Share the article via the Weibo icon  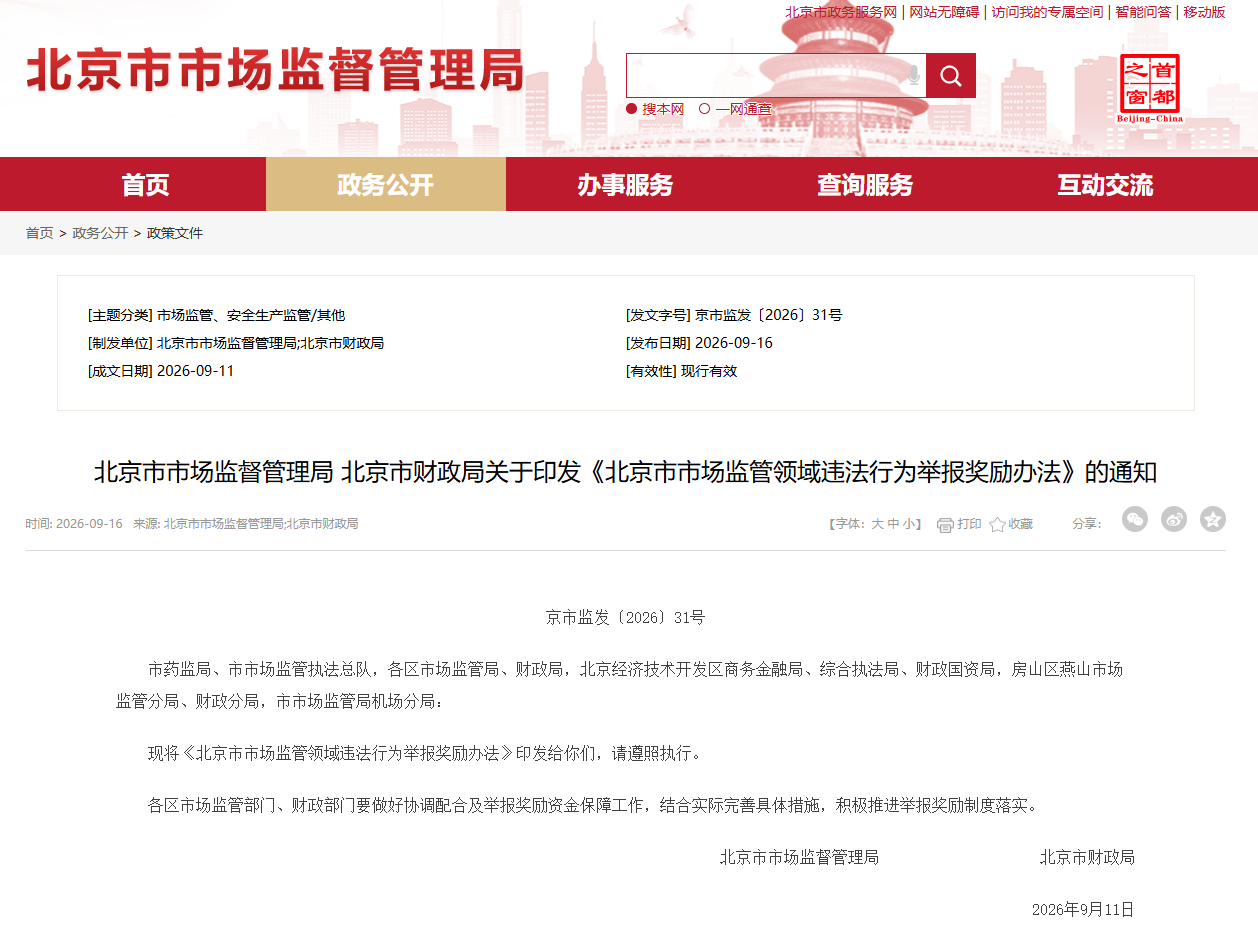(x=1174, y=519)
